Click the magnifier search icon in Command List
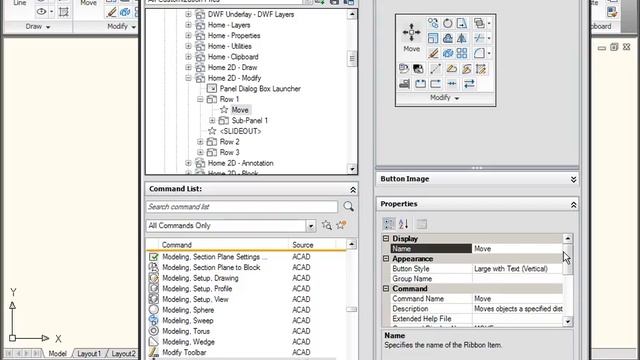640x360 pixels. (x=349, y=207)
